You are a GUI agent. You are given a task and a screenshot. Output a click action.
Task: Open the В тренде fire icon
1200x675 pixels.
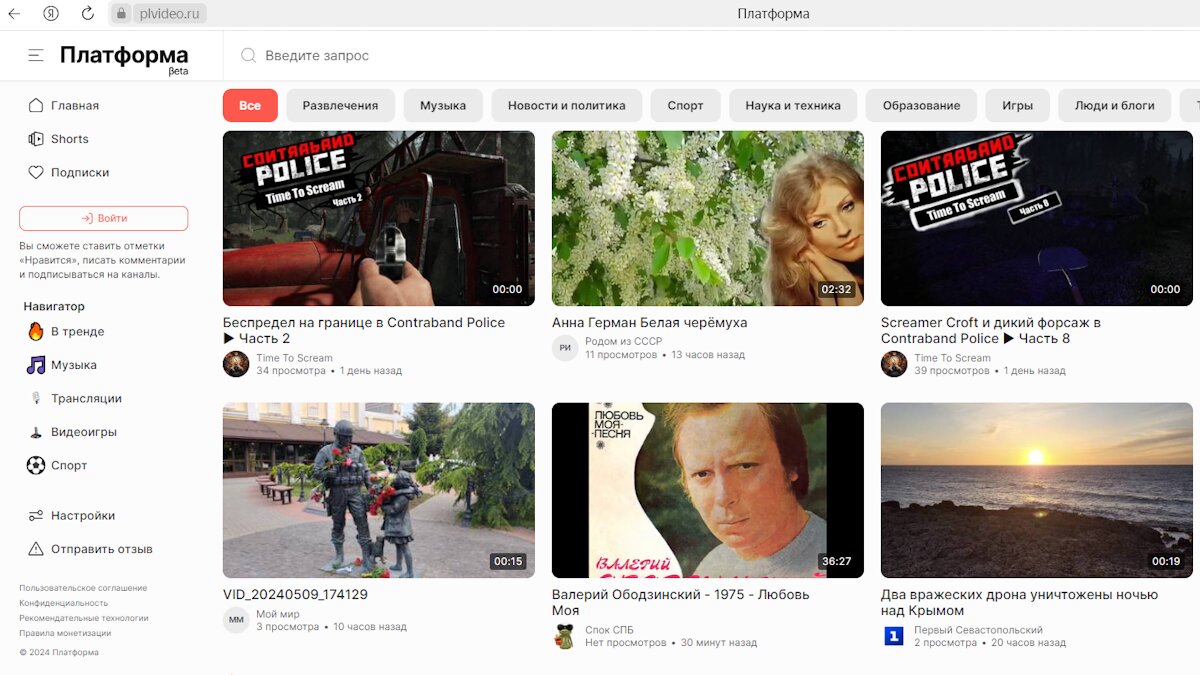pos(36,332)
